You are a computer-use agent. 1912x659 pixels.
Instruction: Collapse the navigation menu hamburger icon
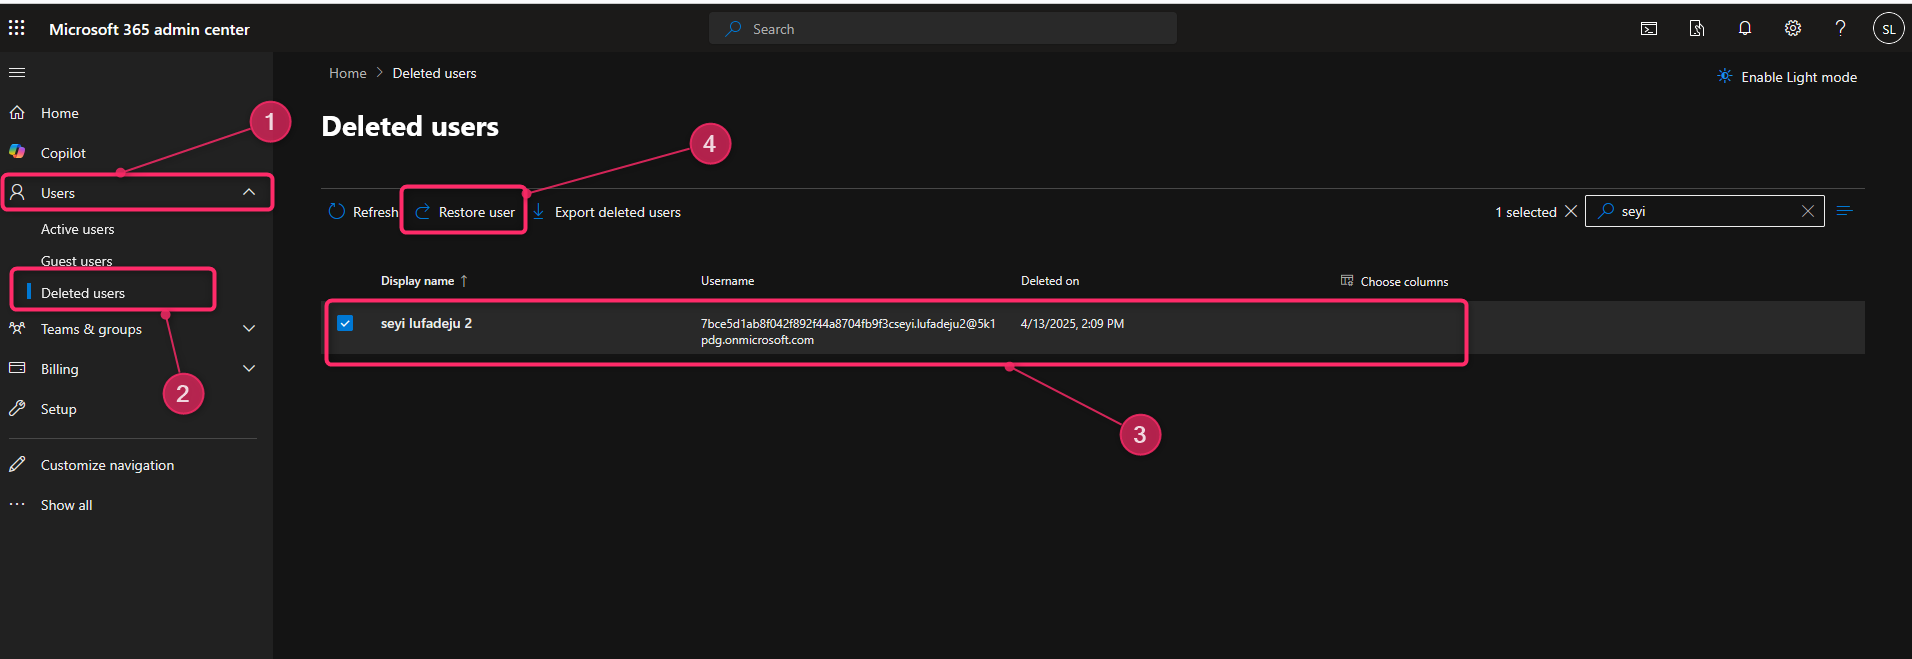coord(17,72)
